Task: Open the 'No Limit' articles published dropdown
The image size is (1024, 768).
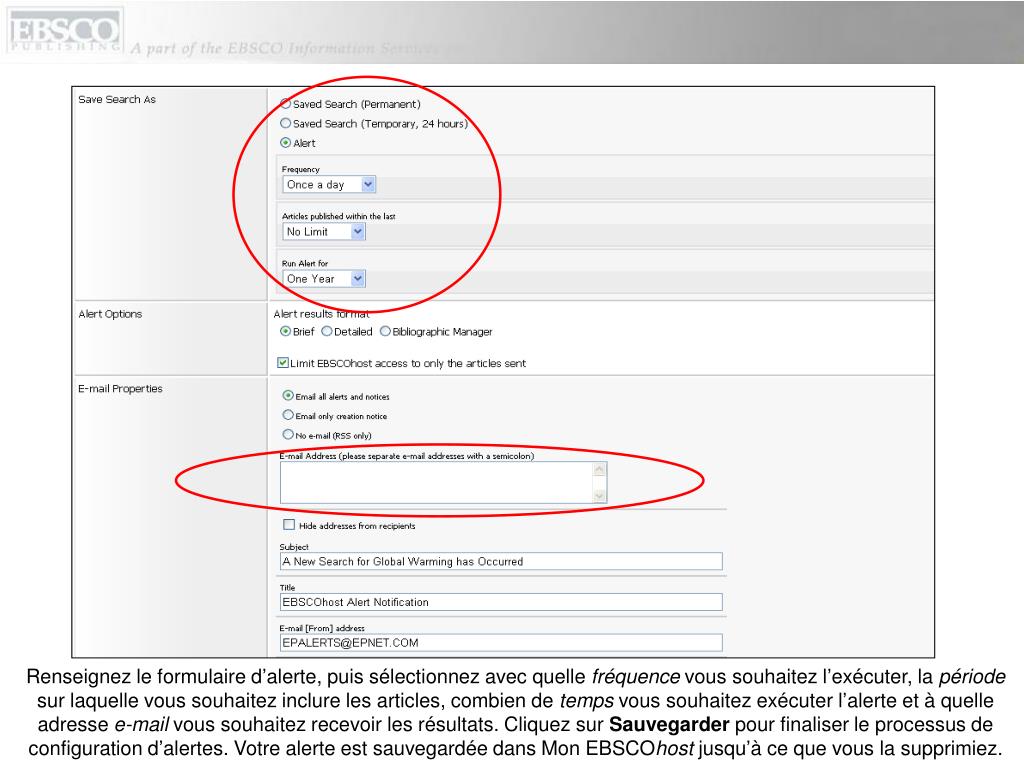Action: point(324,232)
